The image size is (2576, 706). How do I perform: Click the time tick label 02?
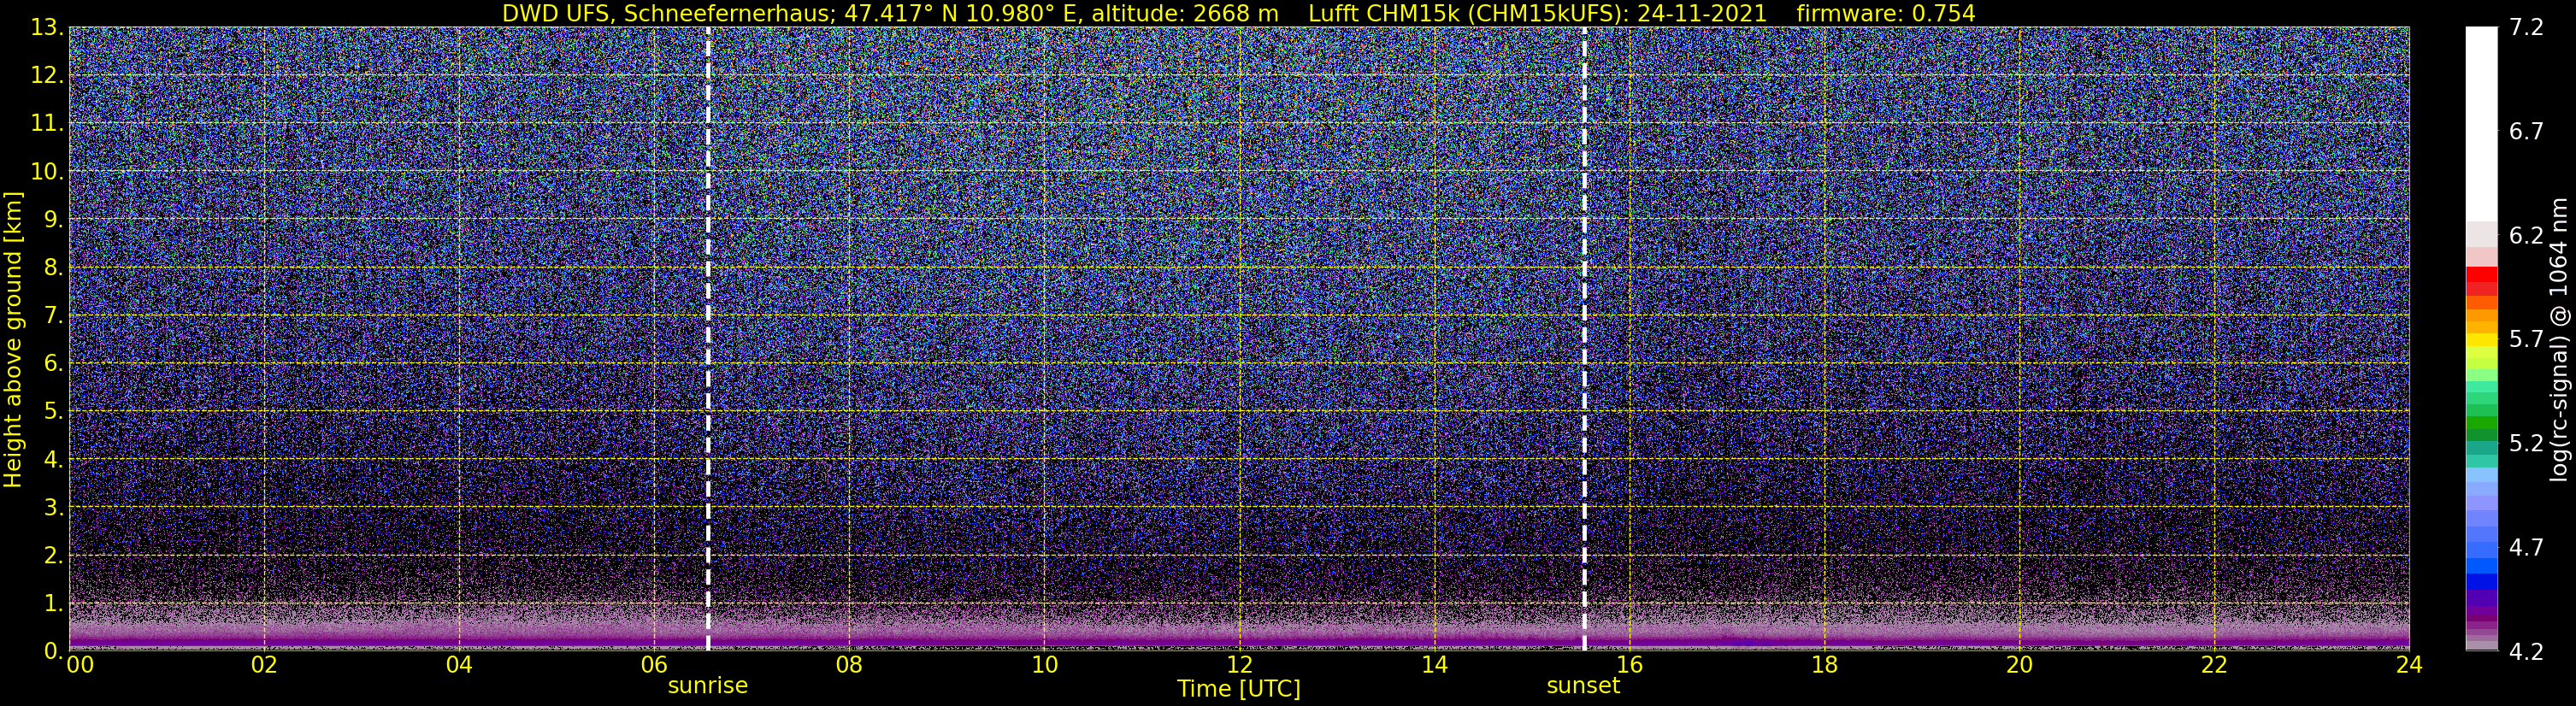(x=264, y=666)
